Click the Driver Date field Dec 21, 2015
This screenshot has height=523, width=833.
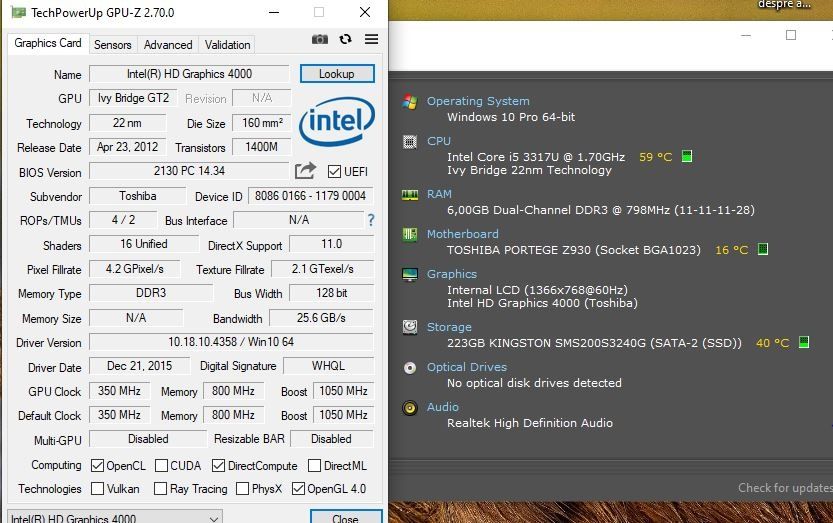coord(139,366)
